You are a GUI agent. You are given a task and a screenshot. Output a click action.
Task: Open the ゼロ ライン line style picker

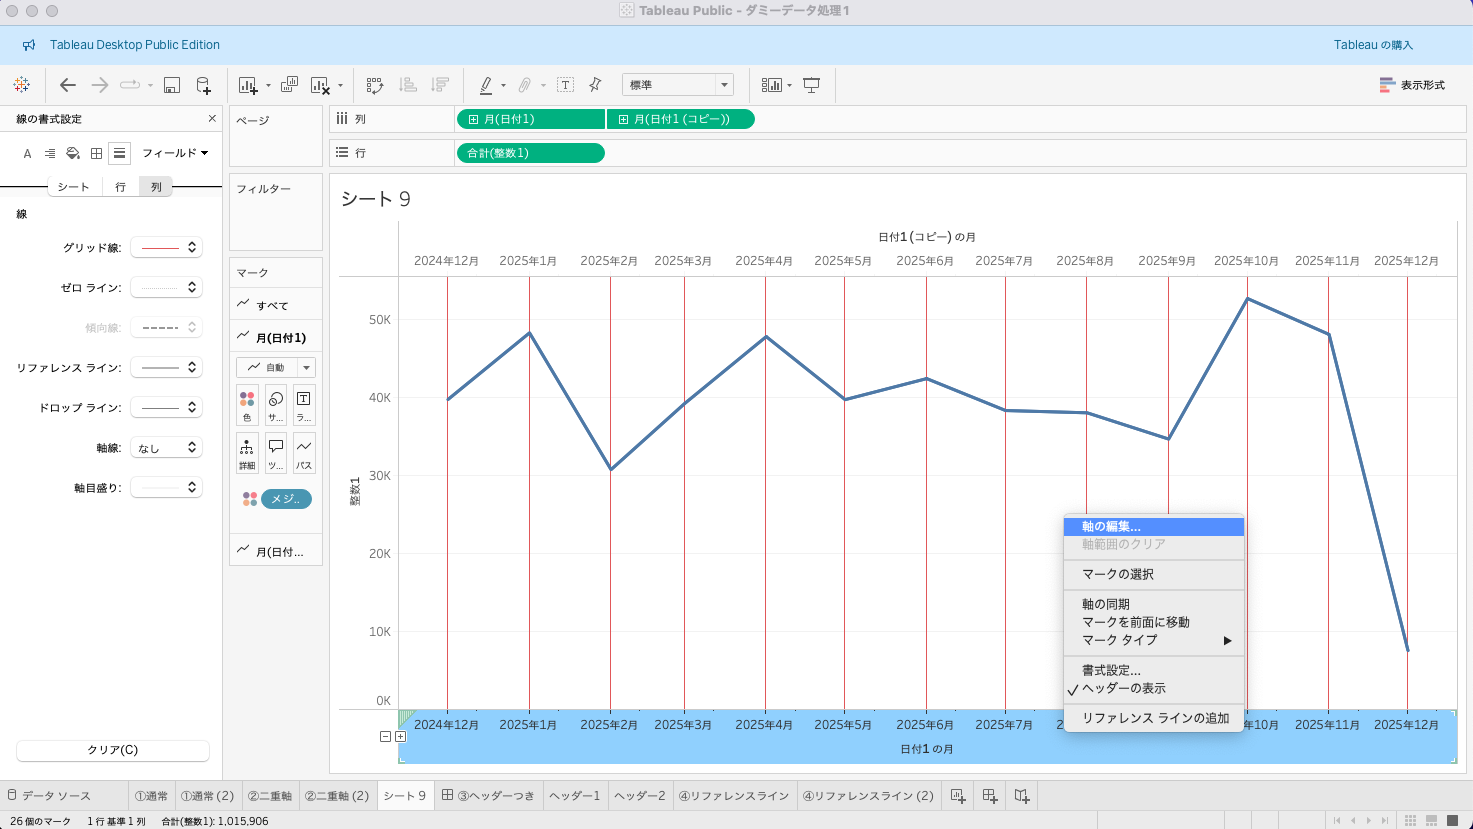click(x=166, y=287)
